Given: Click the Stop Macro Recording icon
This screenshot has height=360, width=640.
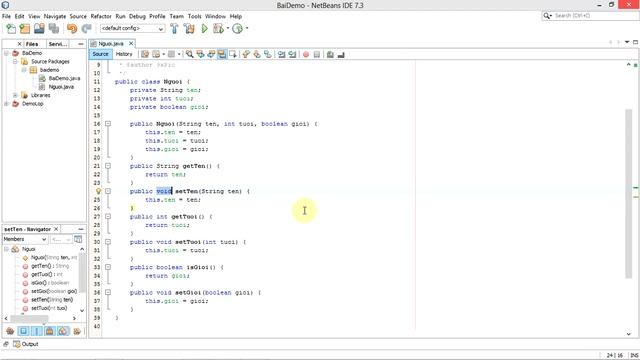Looking at the screenshot, I should 317,54.
